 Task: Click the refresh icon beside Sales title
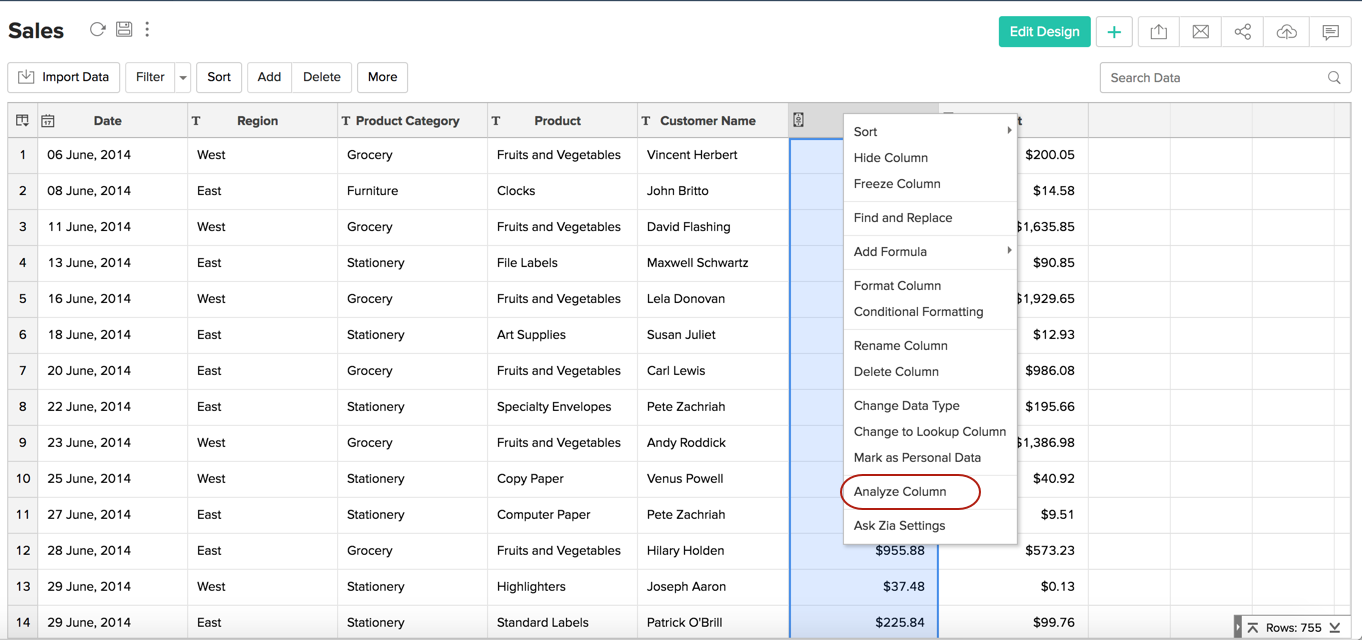point(97,30)
